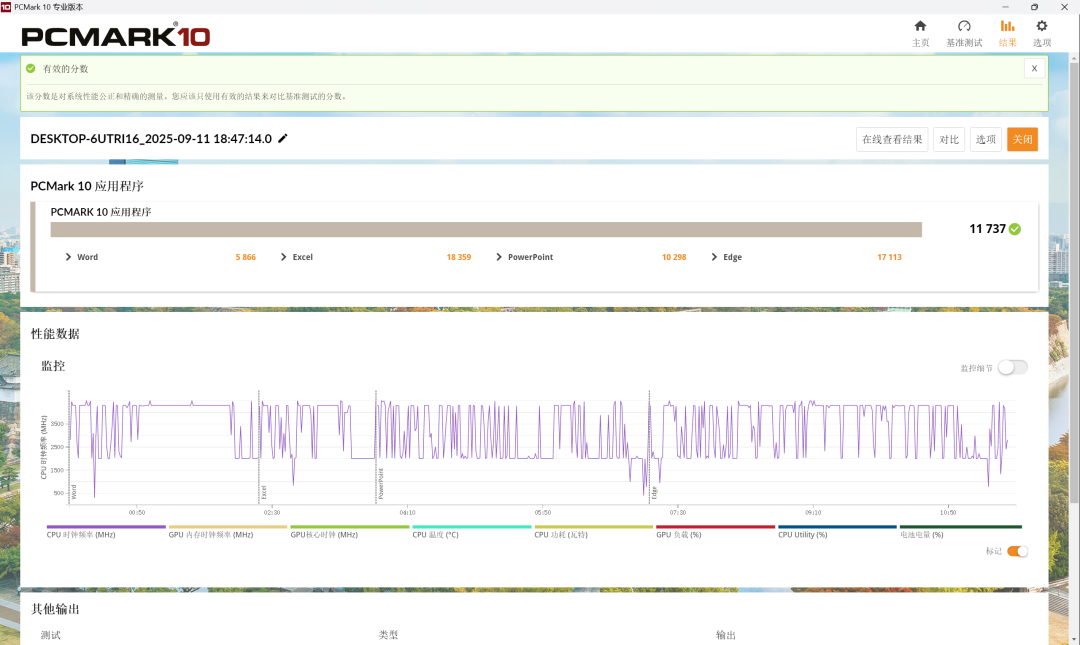Click the pencil icon to rename result
Image resolution: width=1080 pixels, height=645 pixels.
[282, 139]
